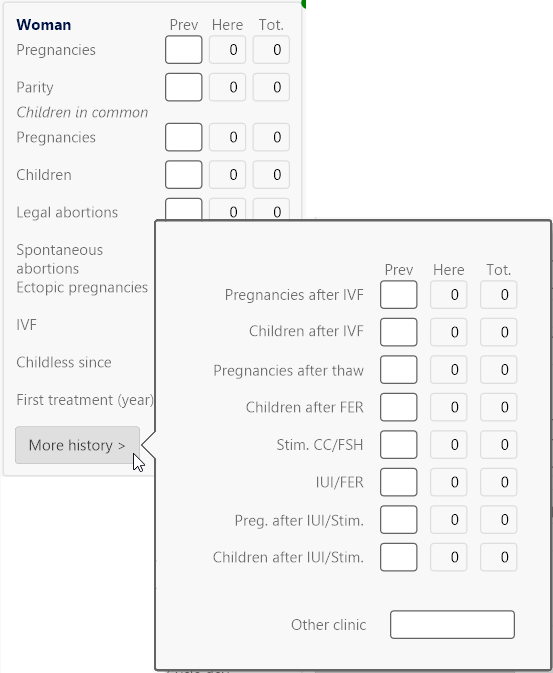The image size is (553, 673).
Task: Select Tot. value in IUI/FER row
Action: [x=498, y=482]
